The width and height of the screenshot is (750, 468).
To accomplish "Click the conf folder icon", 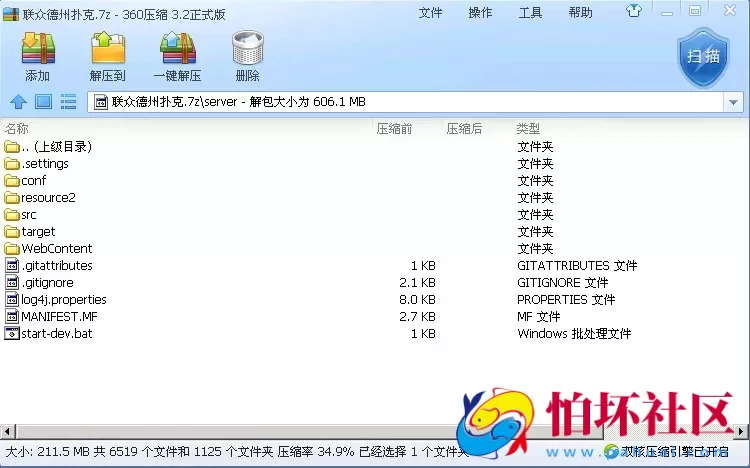I will click(x=12, y=181).
